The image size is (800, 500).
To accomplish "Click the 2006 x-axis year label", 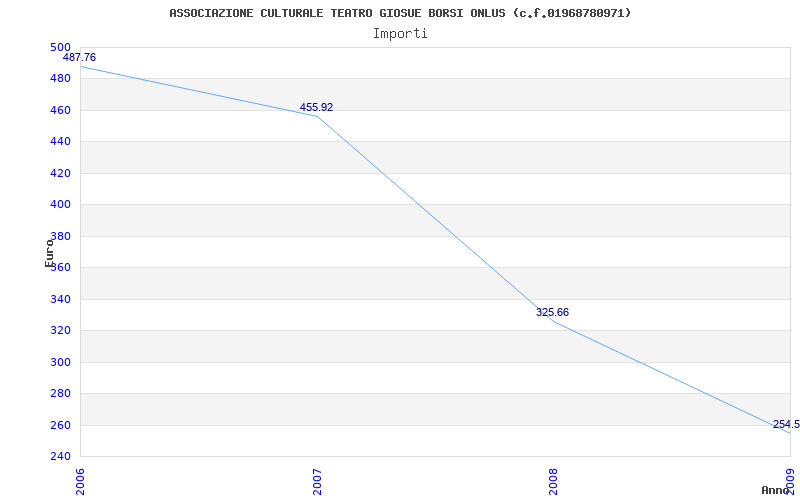I will click(x=80, y=482).
